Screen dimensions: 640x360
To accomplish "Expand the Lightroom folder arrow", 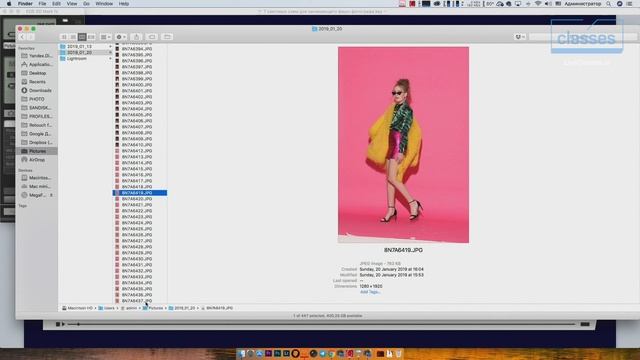I will click(x=110, y=58).
